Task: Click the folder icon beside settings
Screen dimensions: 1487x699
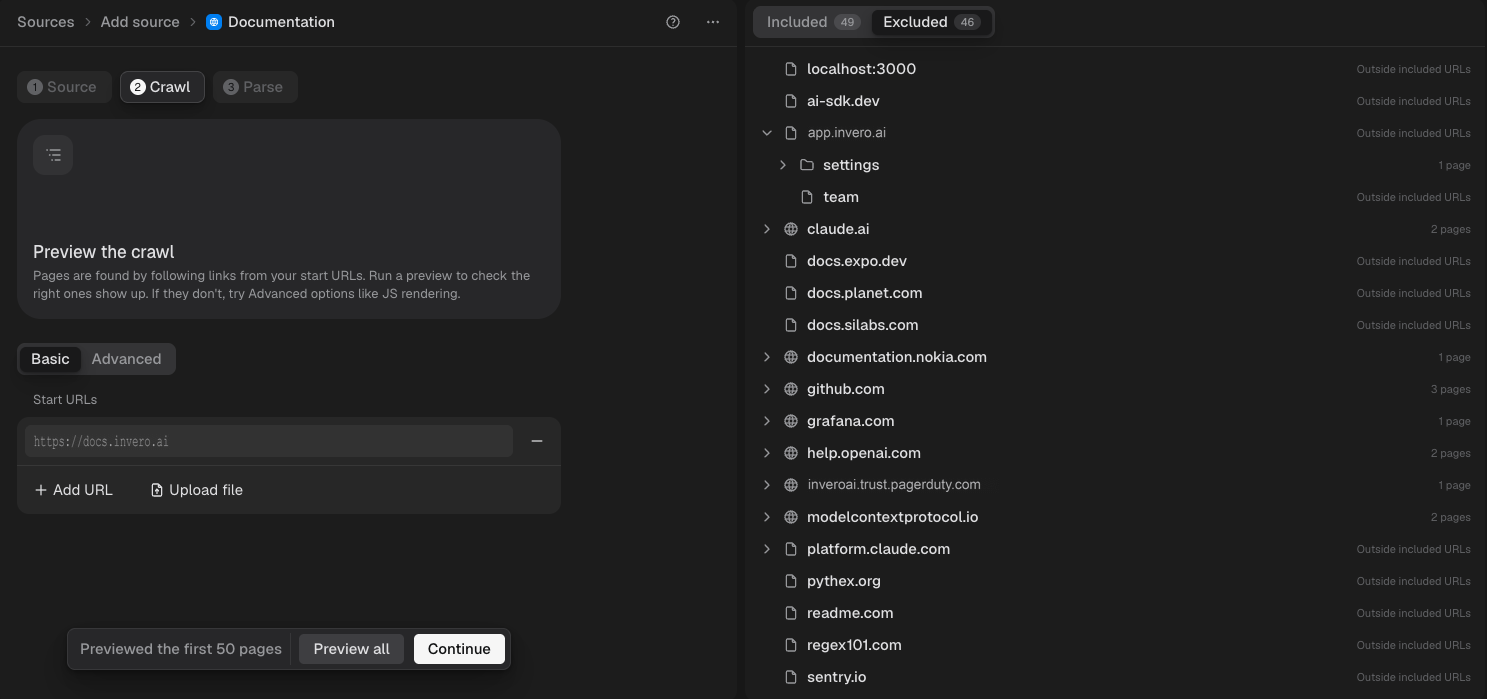Action: [x=806, y=165]
